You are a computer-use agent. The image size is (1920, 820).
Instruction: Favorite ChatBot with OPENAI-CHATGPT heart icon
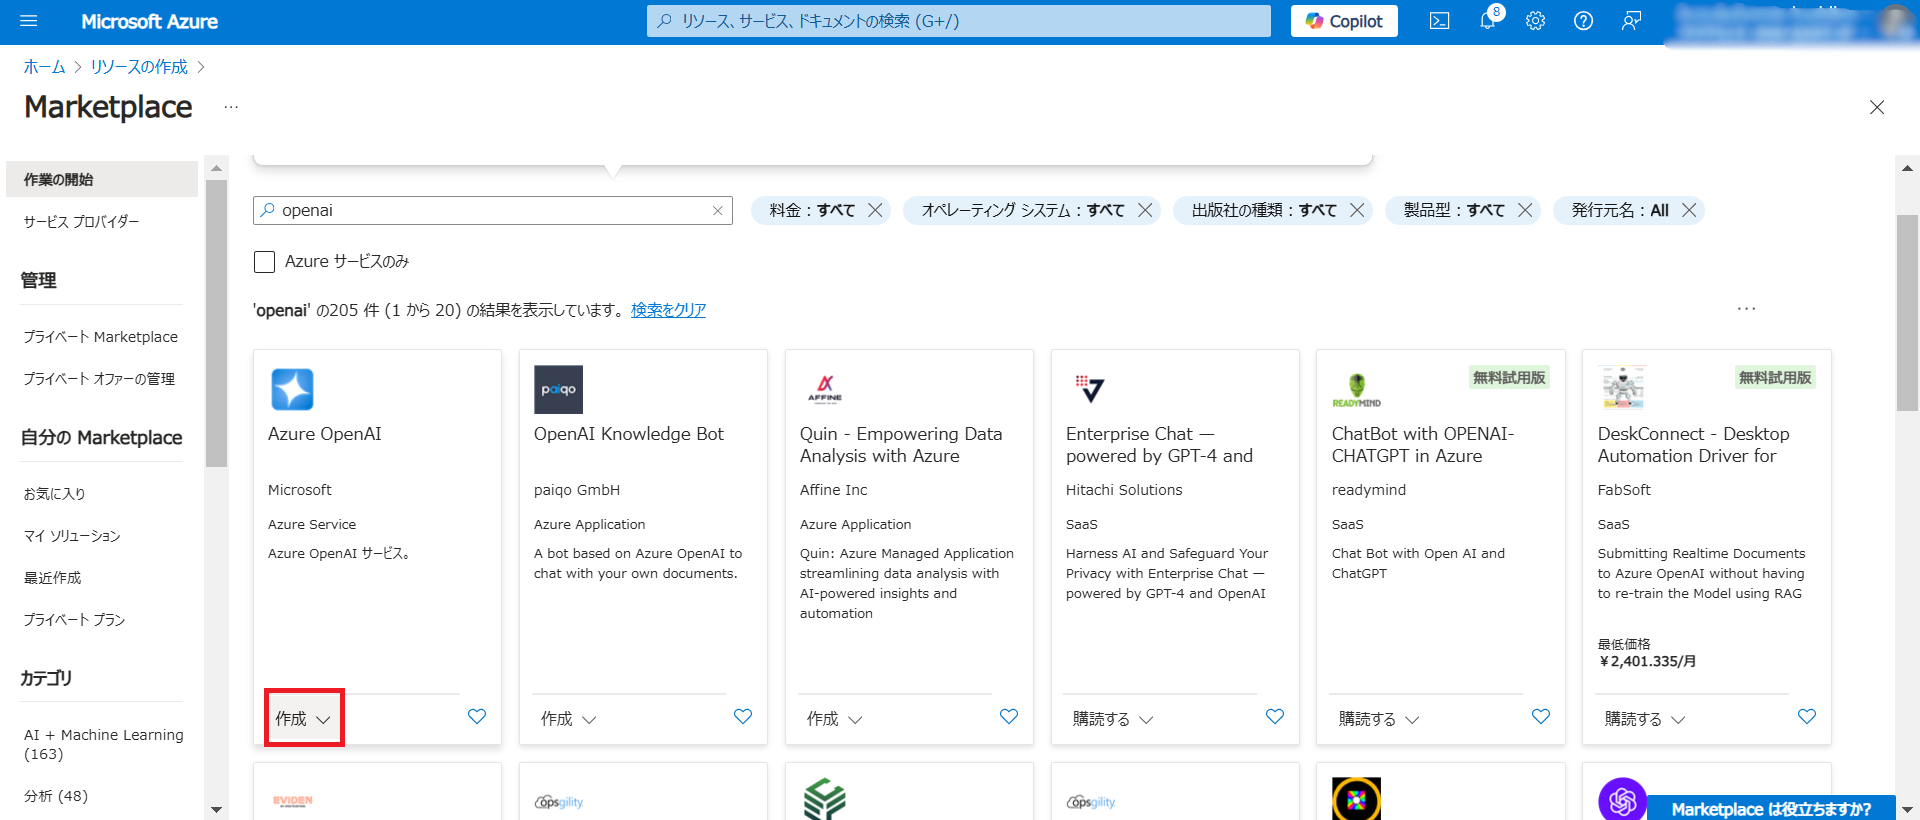pos(1541,717)
